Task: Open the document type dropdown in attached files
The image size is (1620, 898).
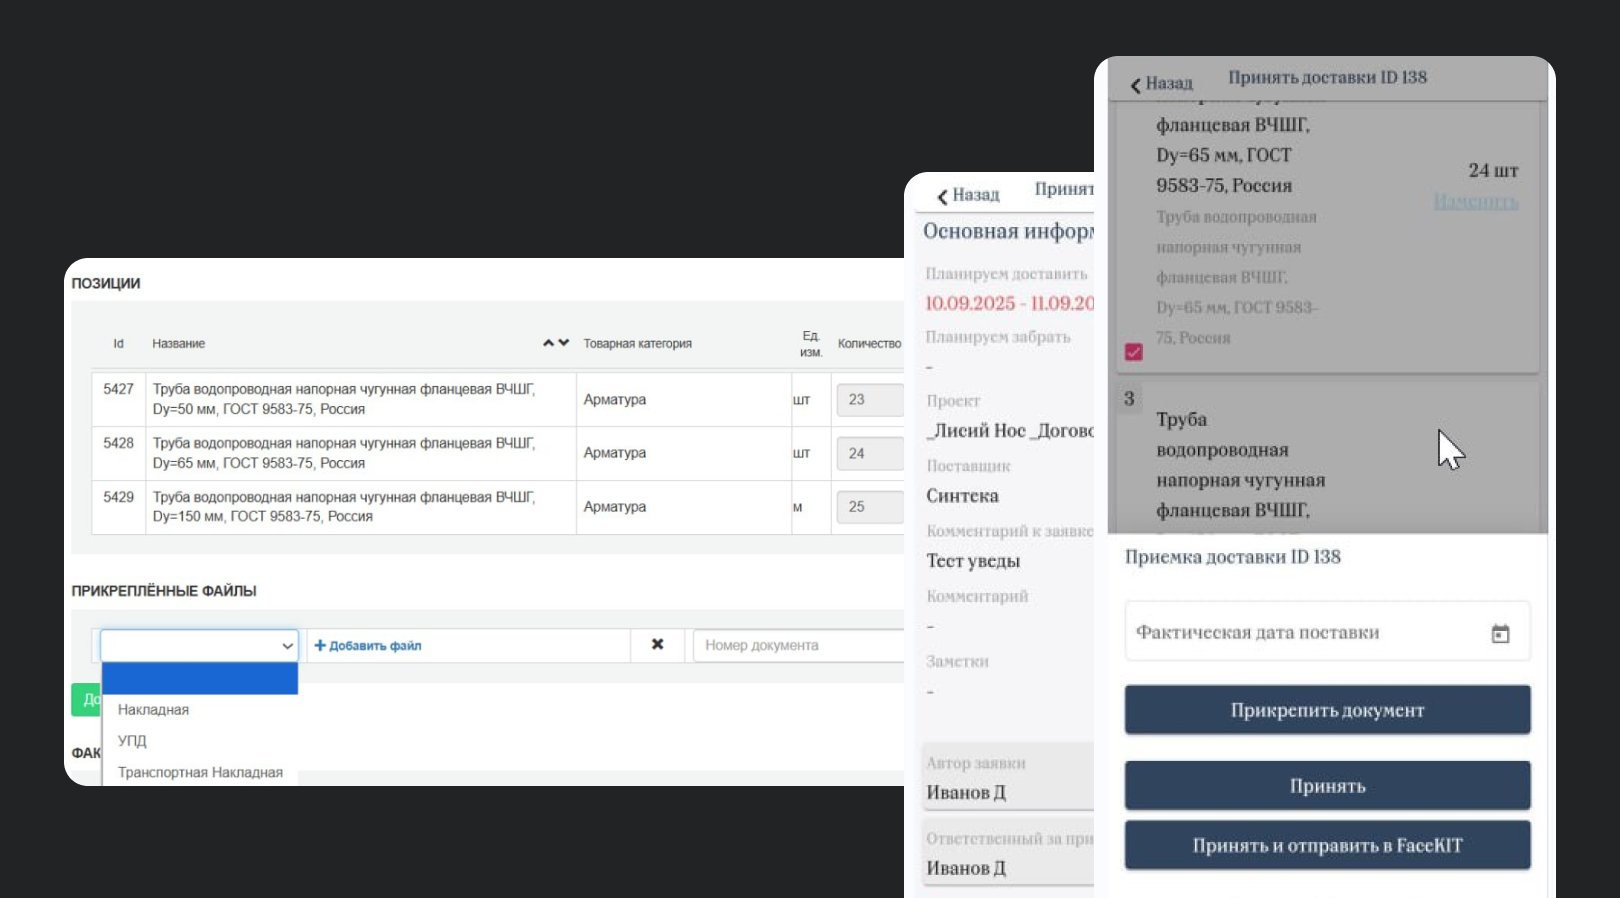Action: pyautogui.click(x=199, y=646)
